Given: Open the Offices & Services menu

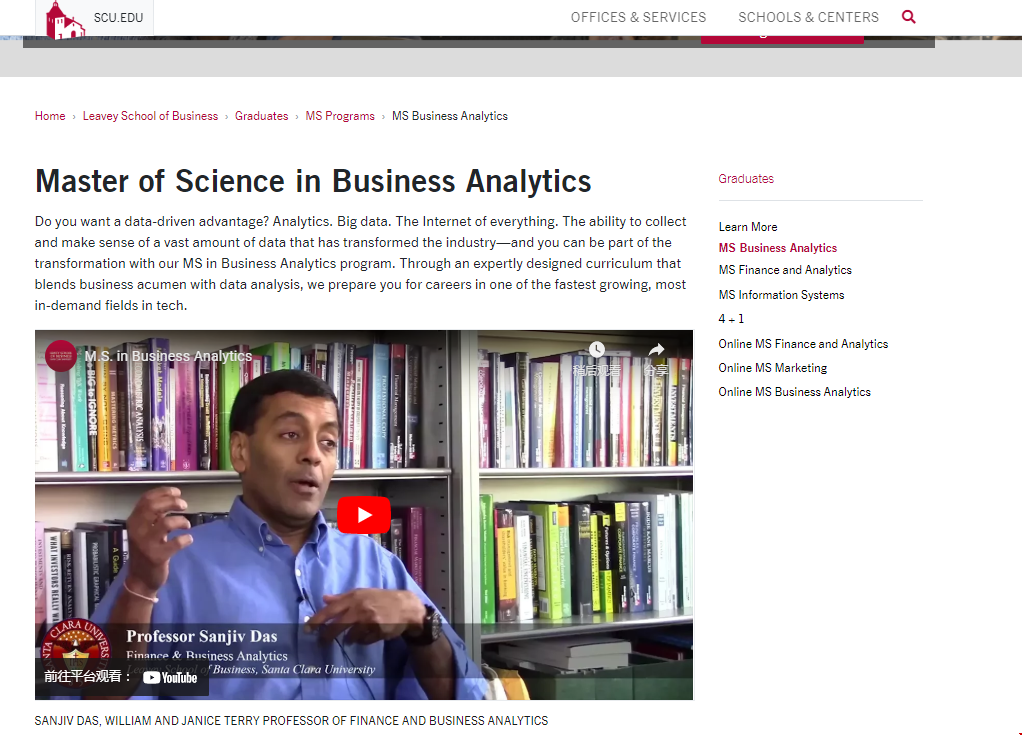Looking at the screenshot, I should coord(638,17).
